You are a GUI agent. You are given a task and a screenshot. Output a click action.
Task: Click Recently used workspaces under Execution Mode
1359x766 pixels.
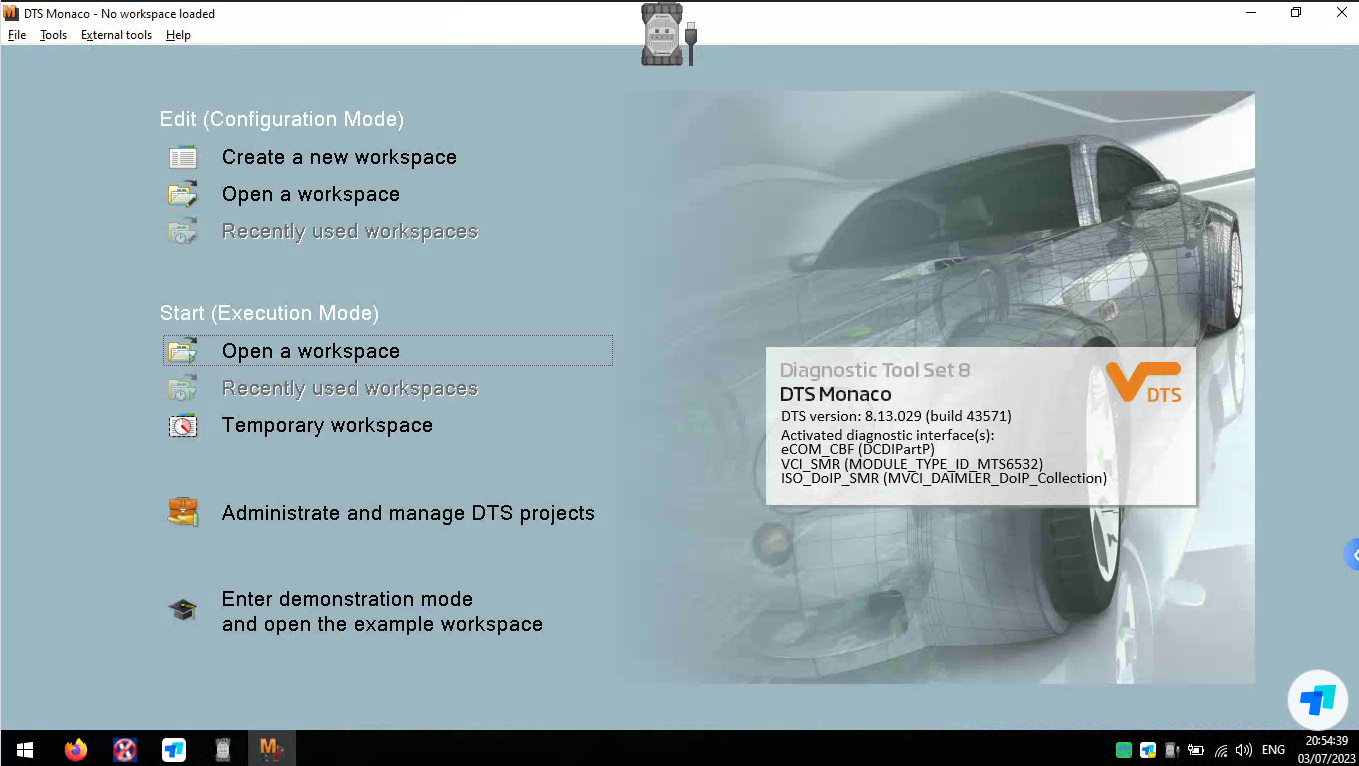coord(349,388)
